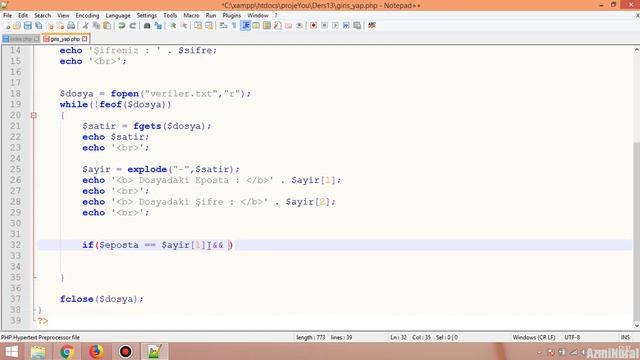Open the Plugins menu
640x360 pixels.
click(x=231, y=16)
